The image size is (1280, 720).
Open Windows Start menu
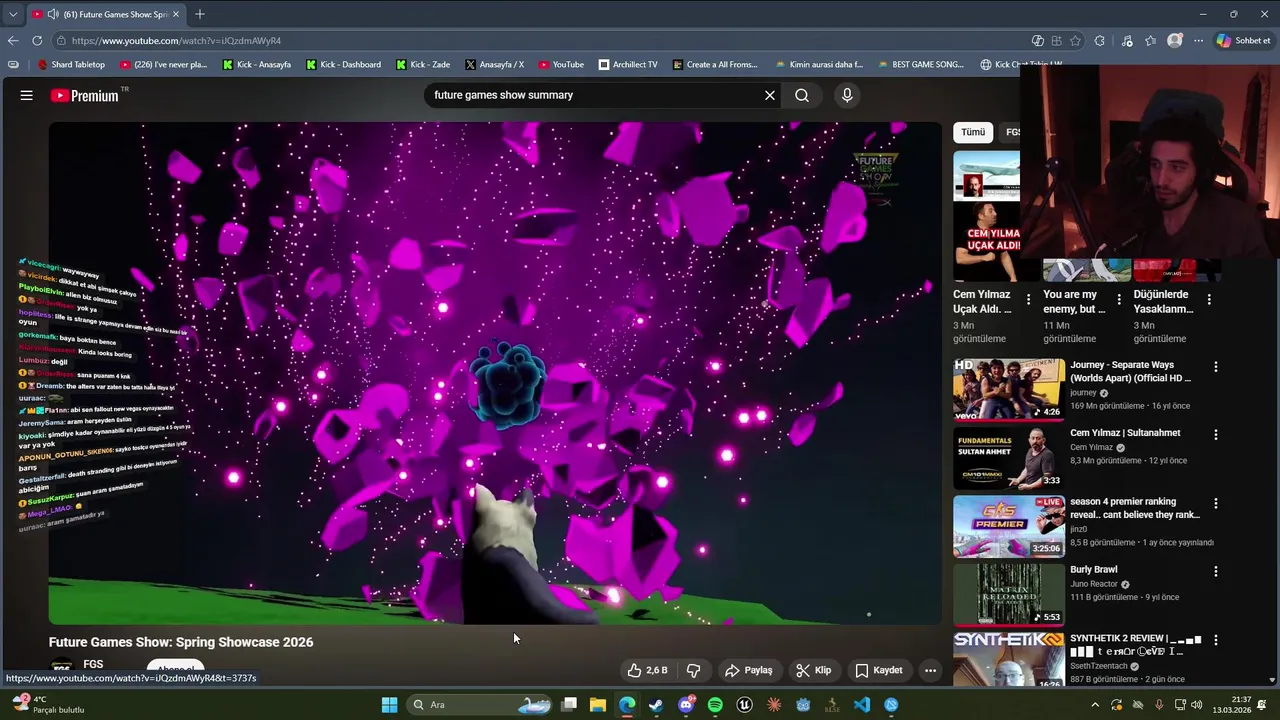(x=389, y=705)
